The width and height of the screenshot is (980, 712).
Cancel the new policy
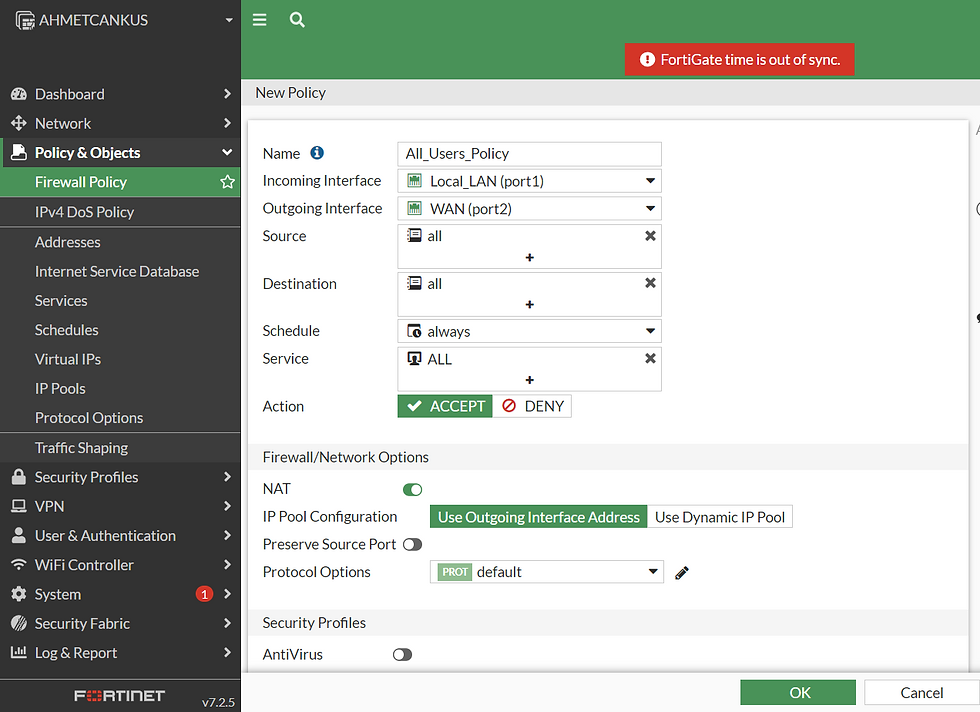pos(922,693)
